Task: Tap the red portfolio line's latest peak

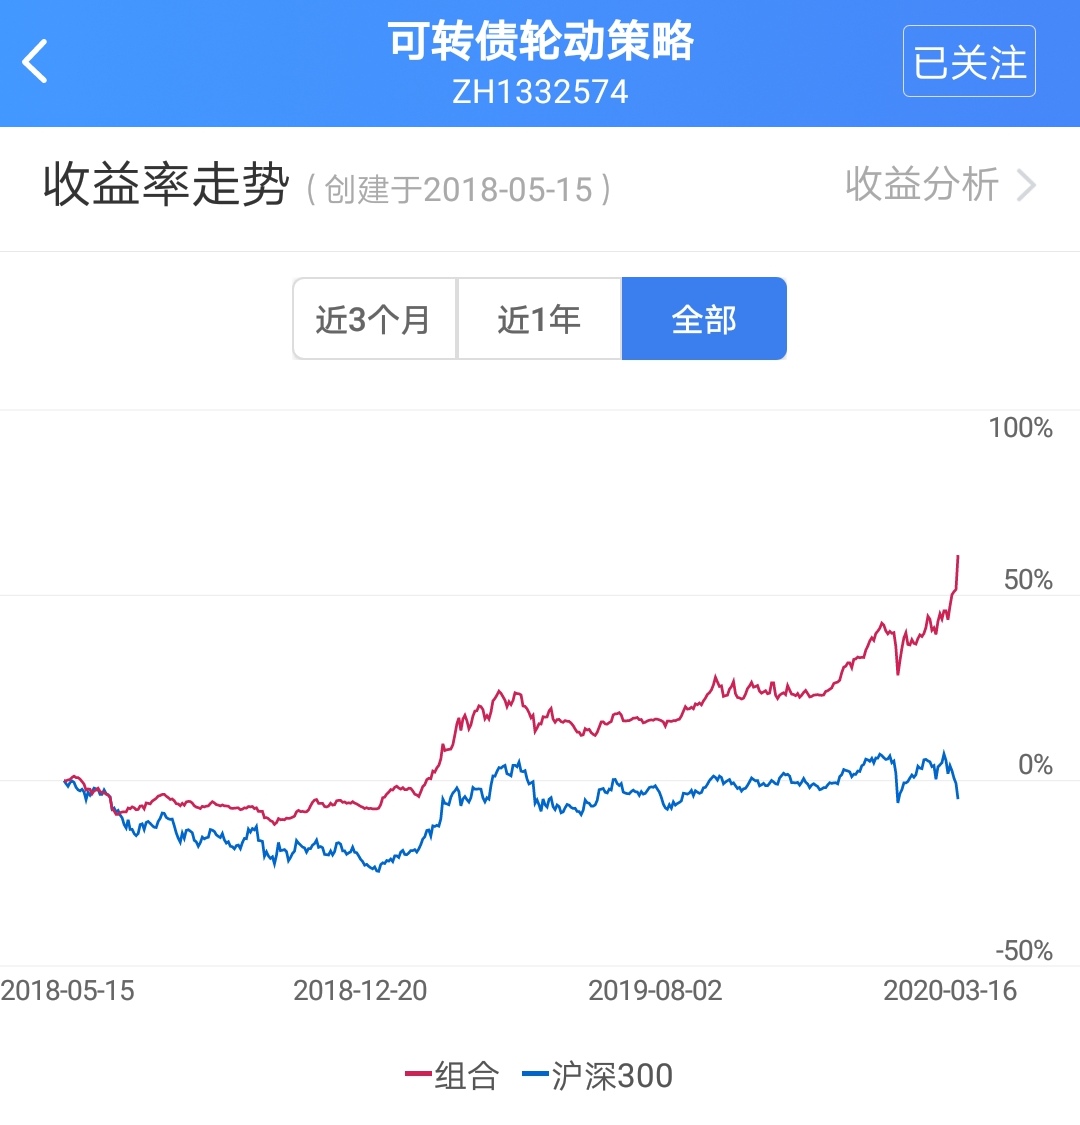Action: tap(958, 557)
